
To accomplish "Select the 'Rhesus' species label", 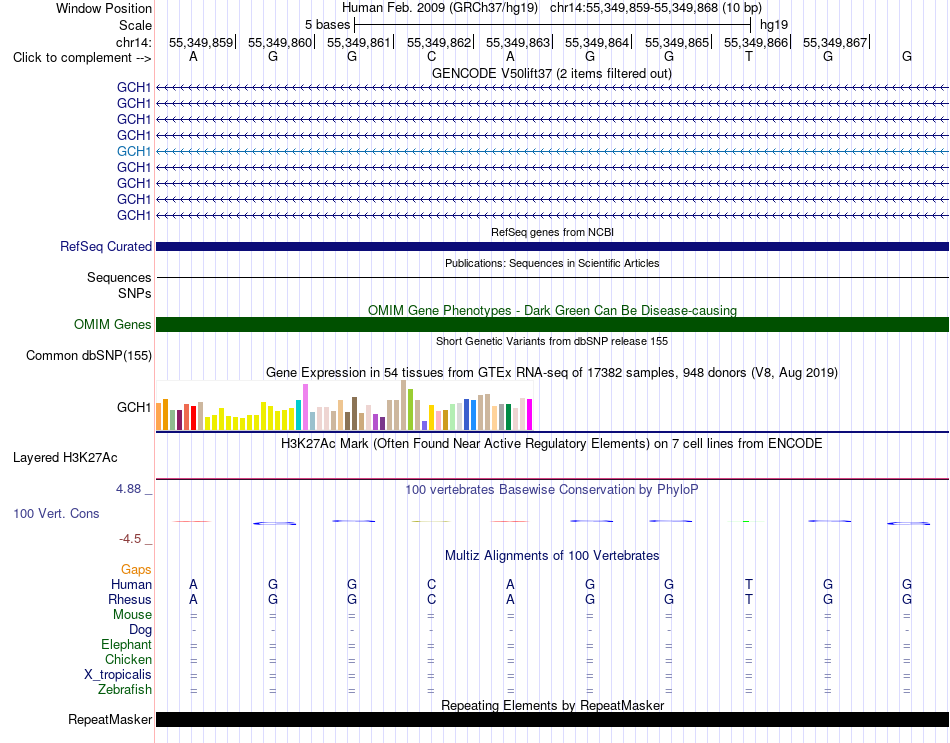I will pos(130,599).
